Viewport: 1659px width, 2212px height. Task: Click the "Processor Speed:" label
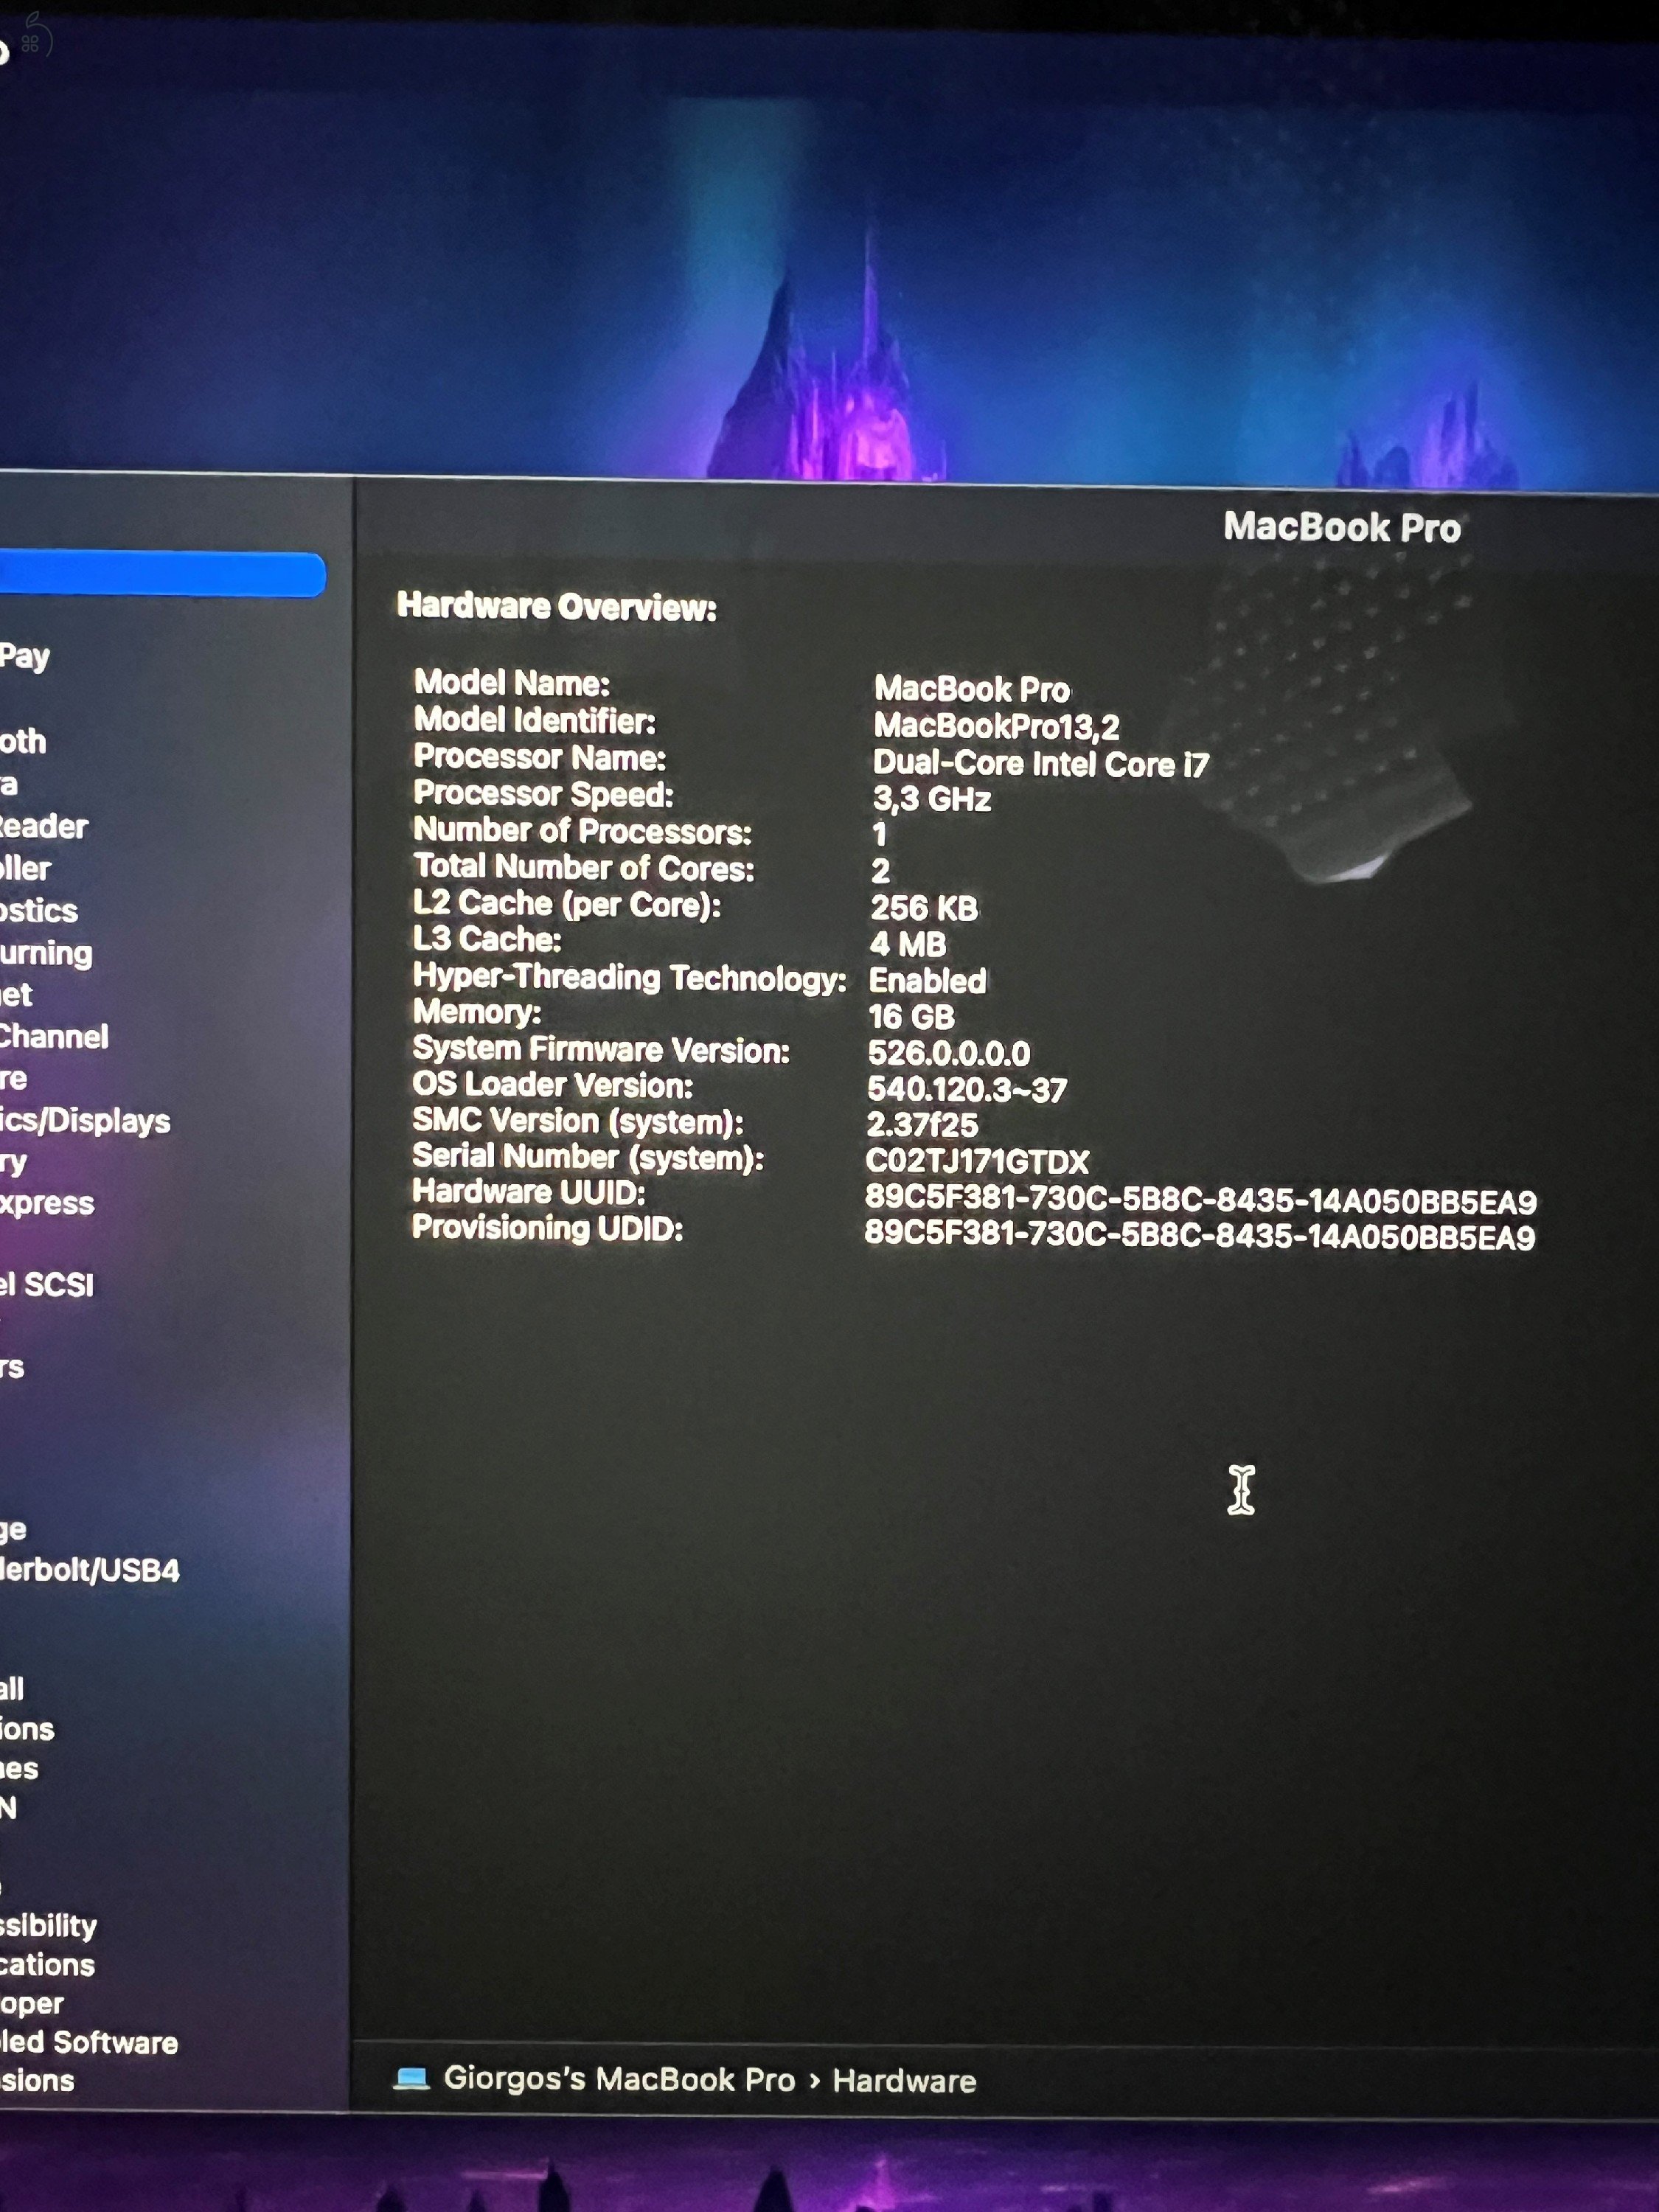click(544, 794)
